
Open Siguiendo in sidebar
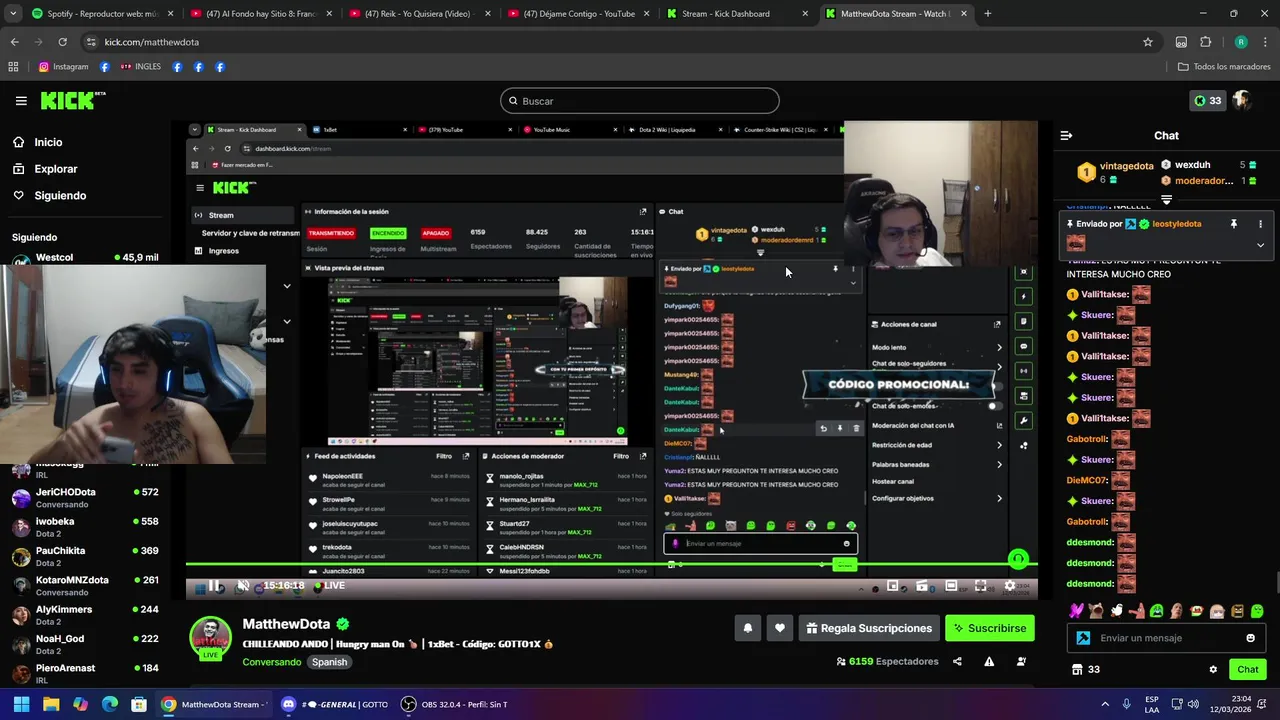(x=50, y=196)
